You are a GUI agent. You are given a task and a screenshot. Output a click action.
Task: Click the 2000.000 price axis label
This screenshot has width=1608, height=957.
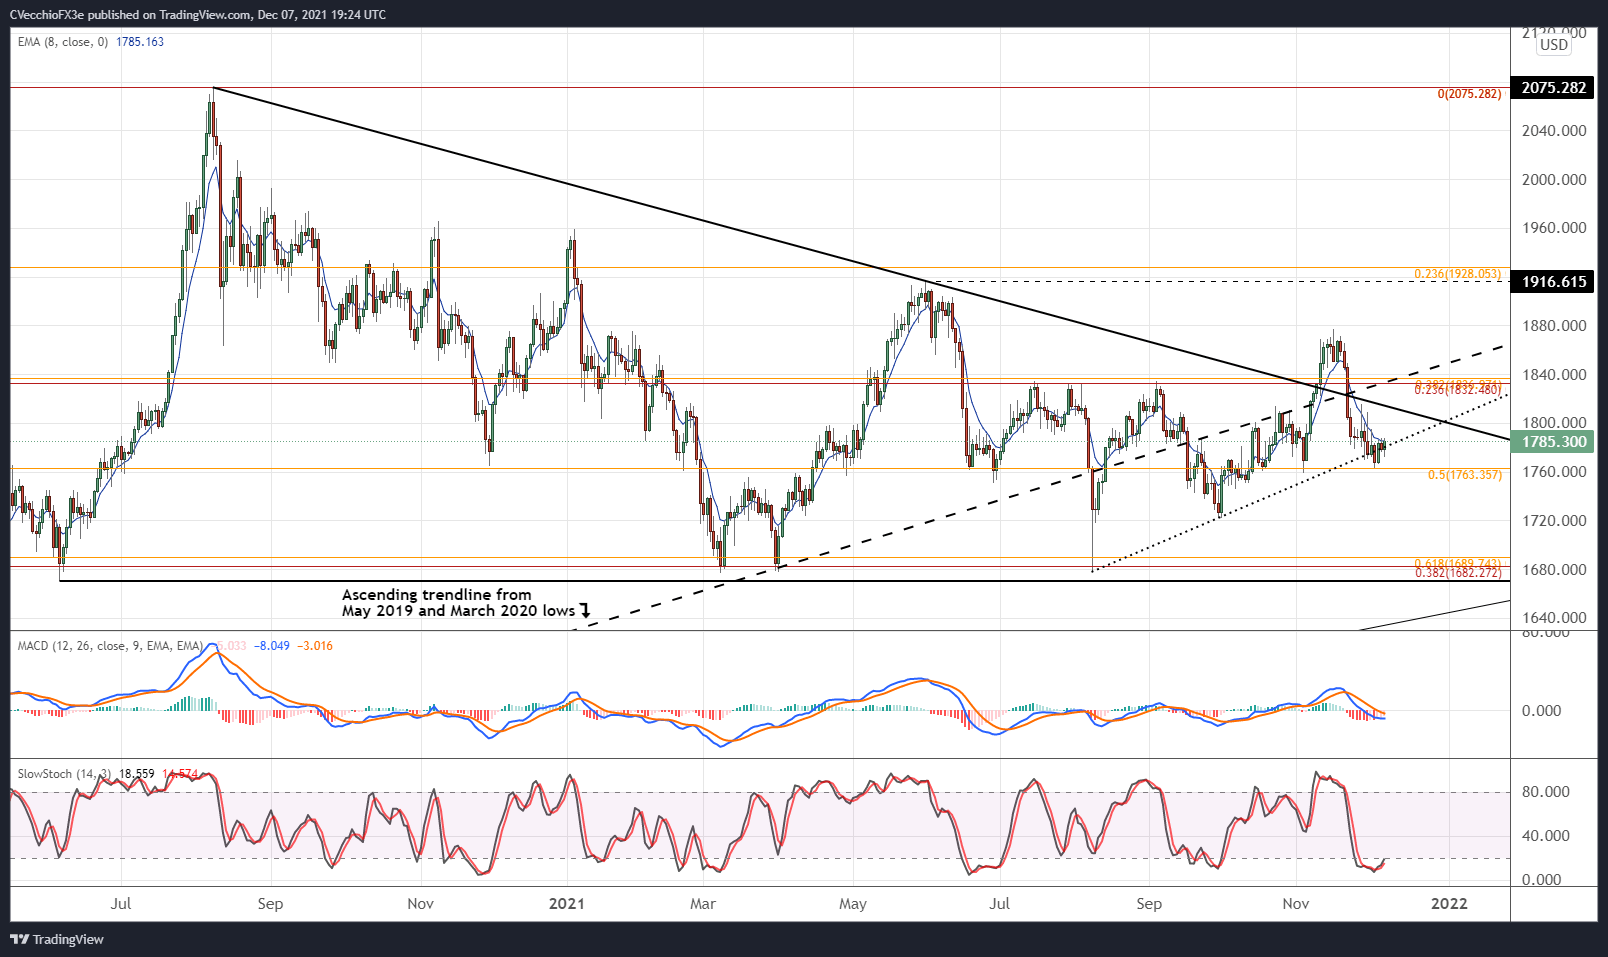pyautogui.click(x=1554, y=179)
